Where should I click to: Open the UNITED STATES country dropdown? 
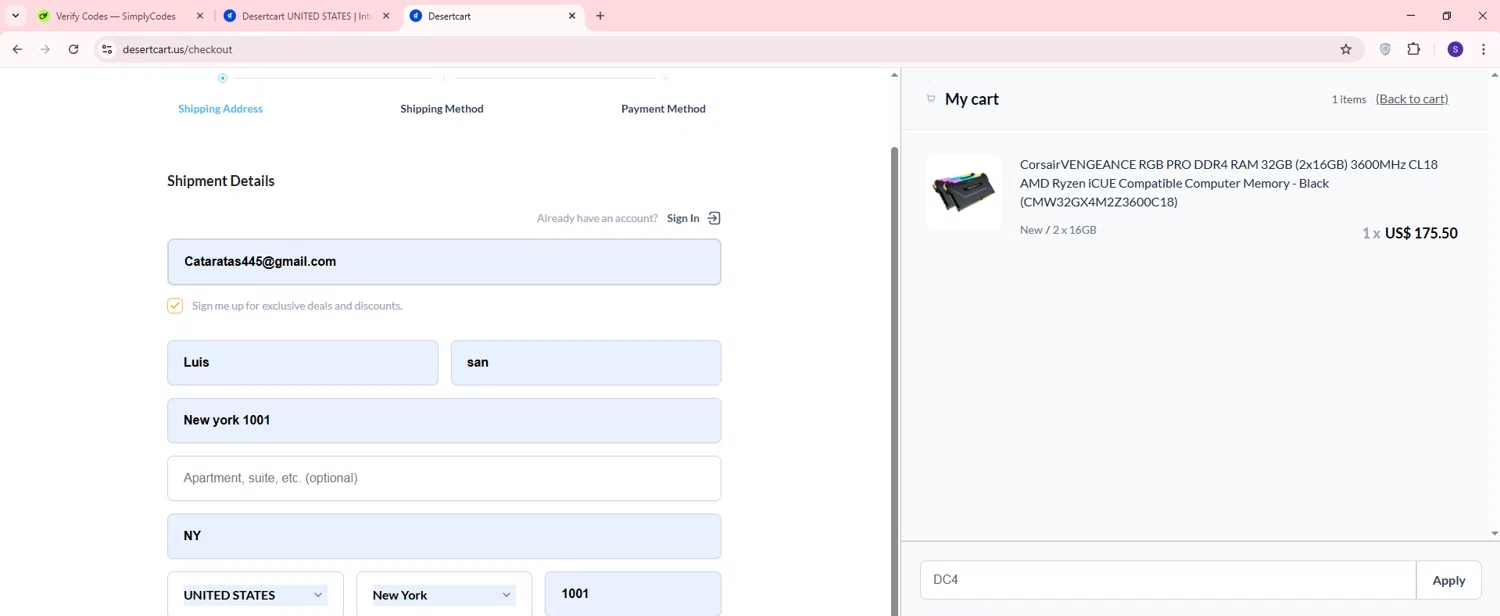[255, 595]
